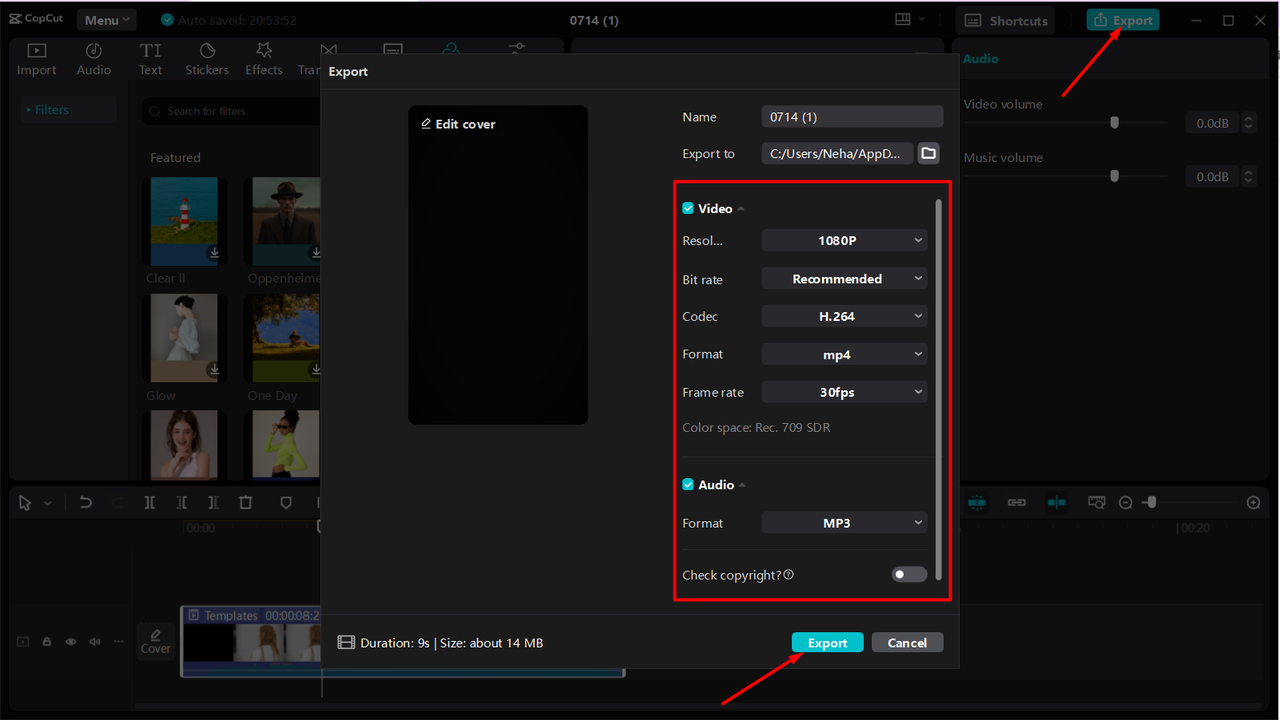Screen dimensions: 1280x720
Task: Click the Delete trash icon in timeline
Action: (246, 503)
